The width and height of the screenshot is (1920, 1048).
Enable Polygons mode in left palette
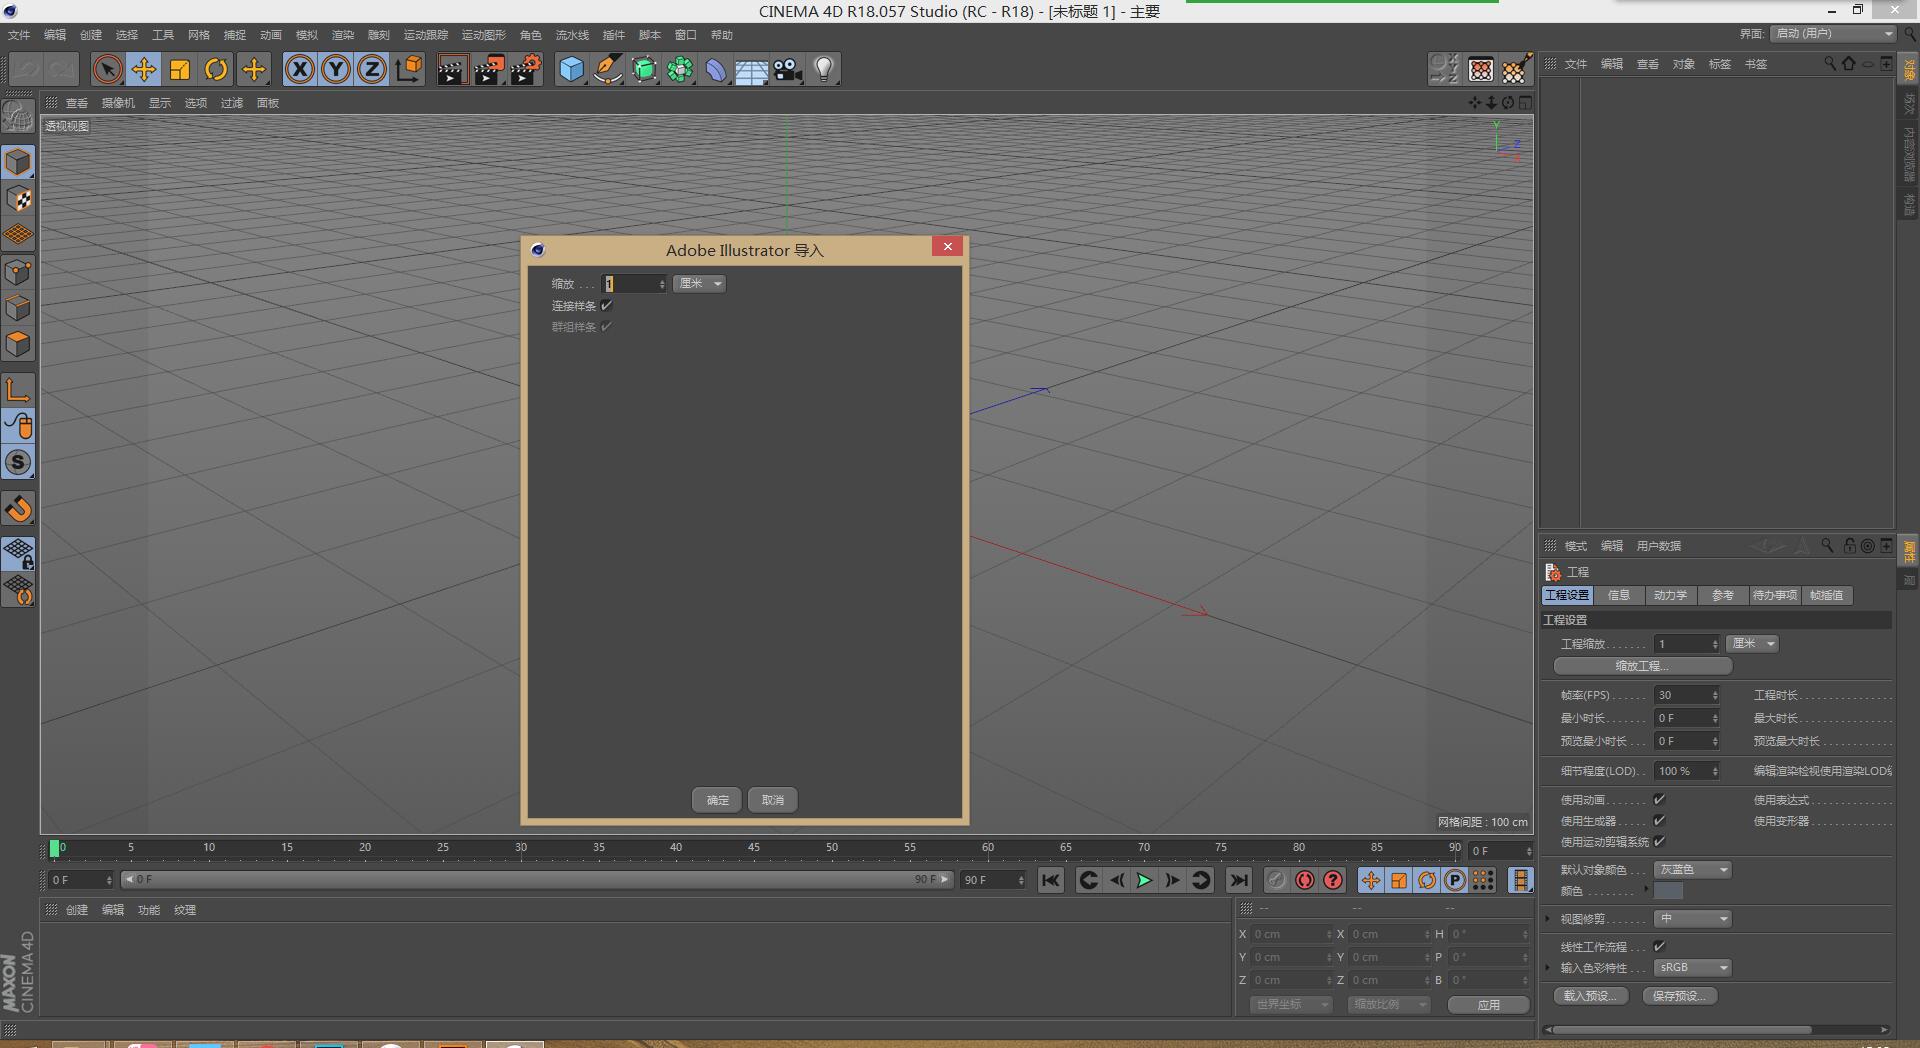click(x=18, y=344)
